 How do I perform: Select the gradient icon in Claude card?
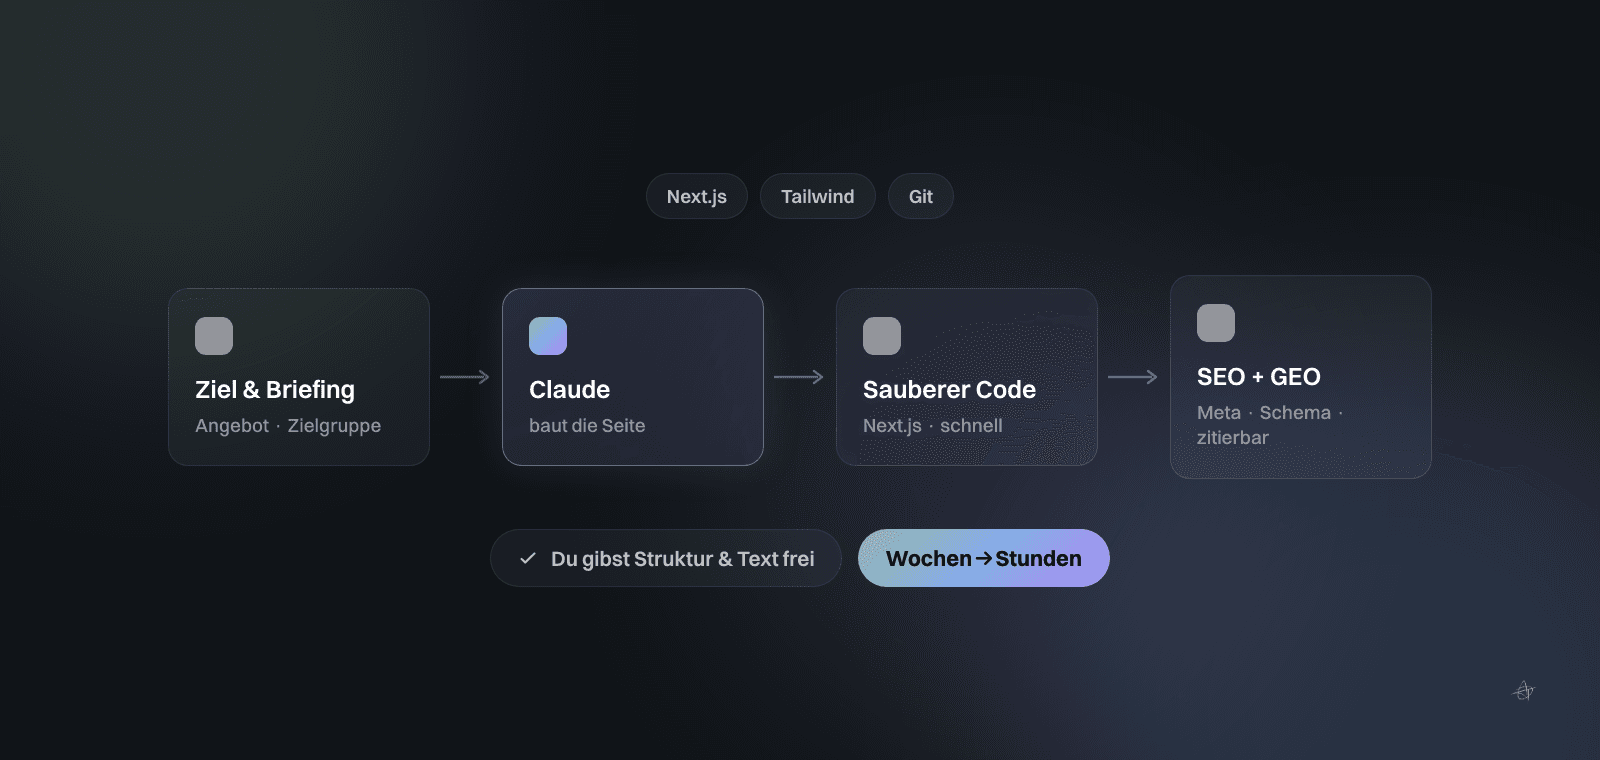(548, 336)
